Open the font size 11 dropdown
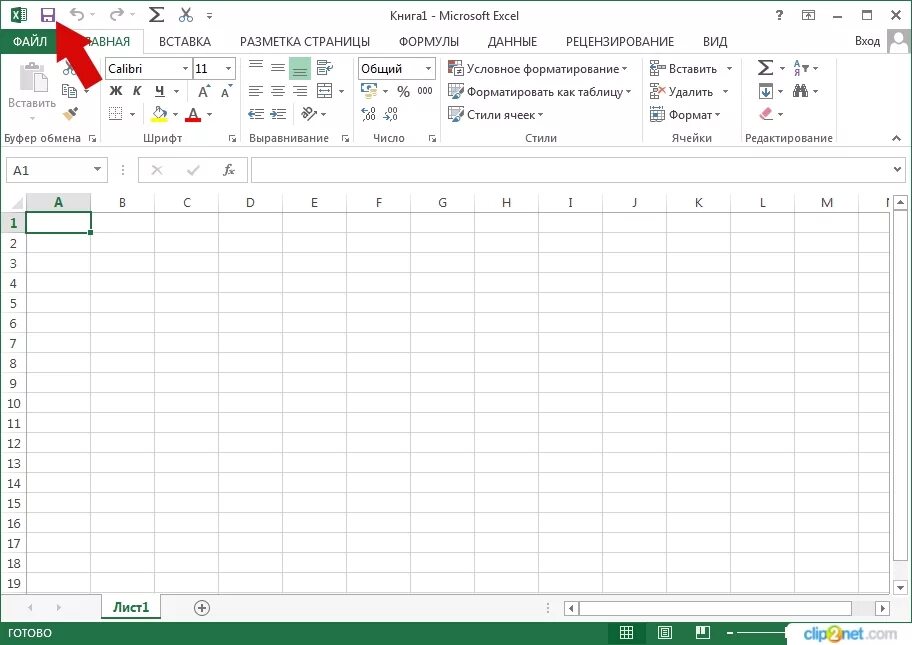The width and height of the screenshot is (912, 645). coord(229,69)
